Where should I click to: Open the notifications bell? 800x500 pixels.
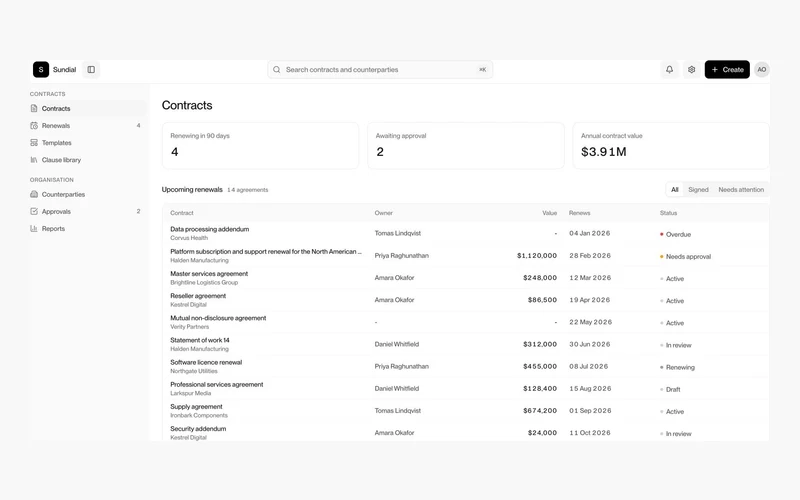point(669,69)
